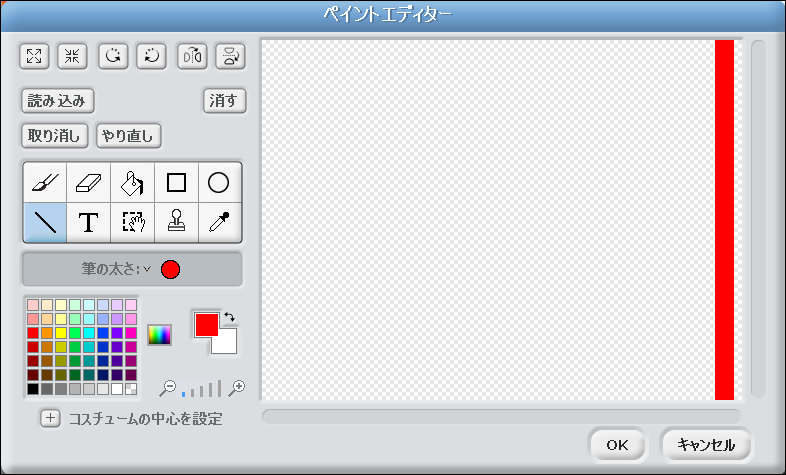
Task: Click the キャンセル button
Action: [706, 444]
